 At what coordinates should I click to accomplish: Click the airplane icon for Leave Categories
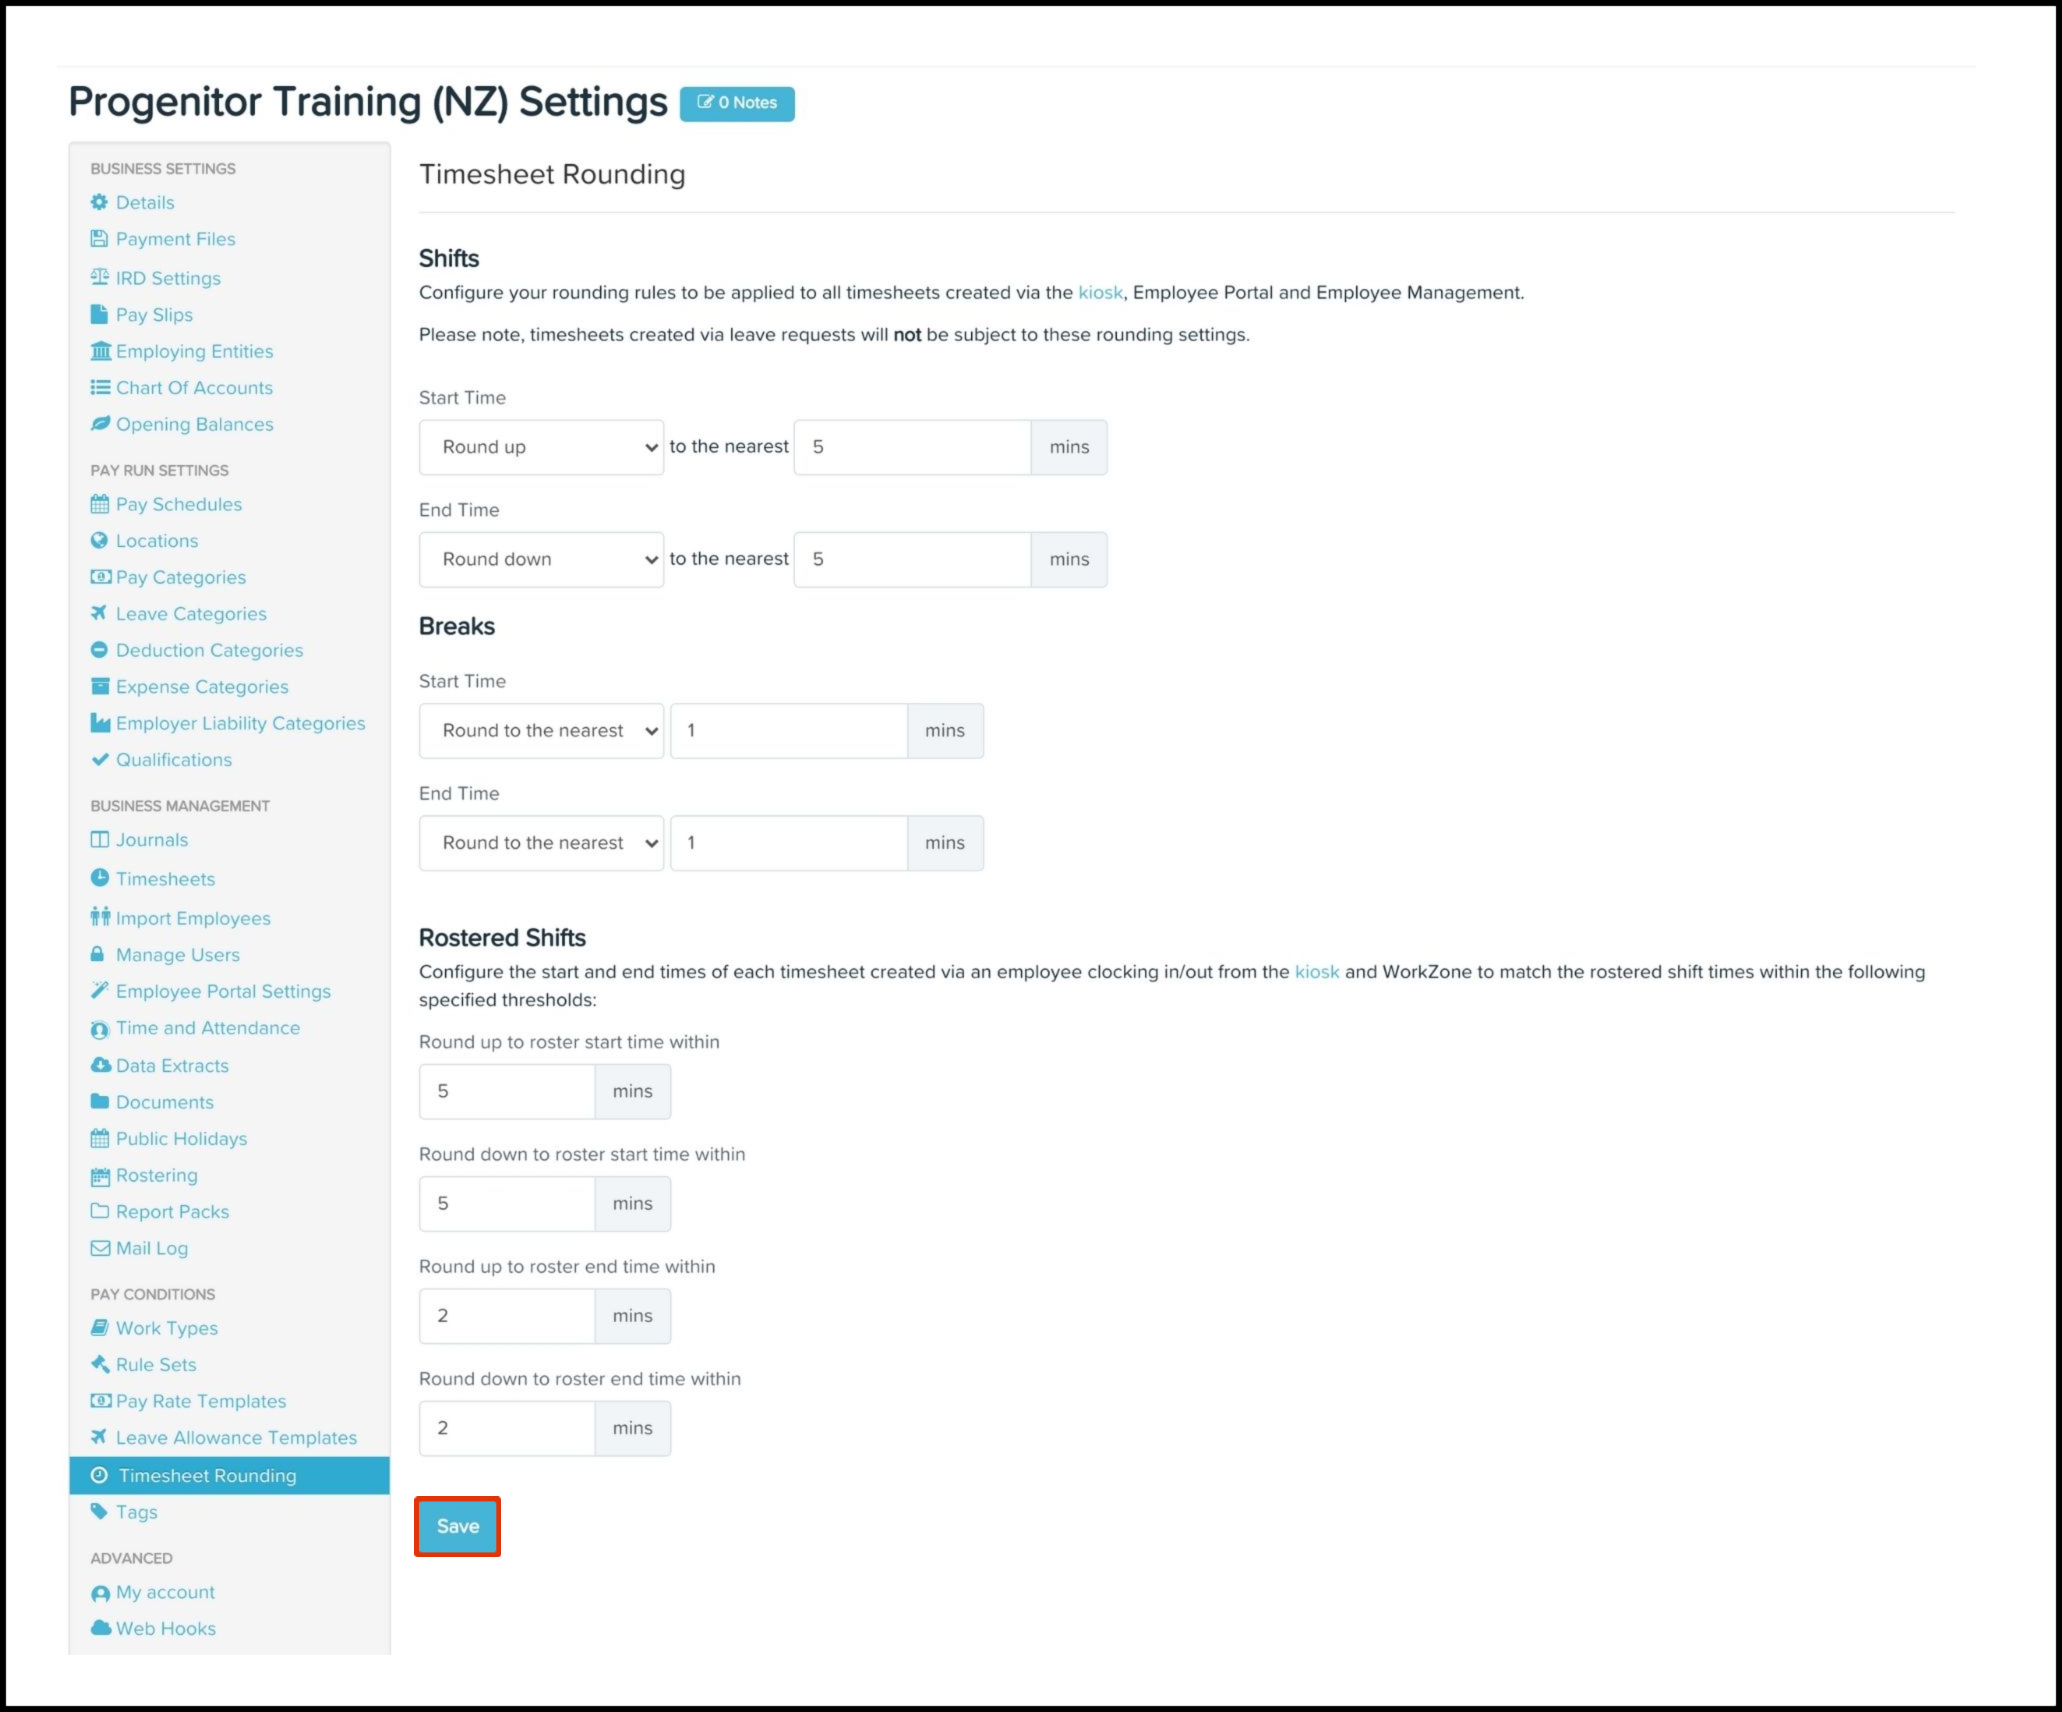[99, 613]
